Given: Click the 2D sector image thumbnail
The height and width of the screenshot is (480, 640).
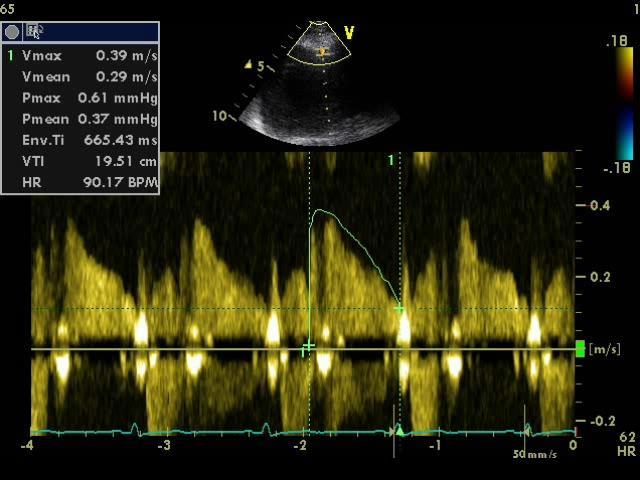Looking at the screenshot, I should [319, 84].
